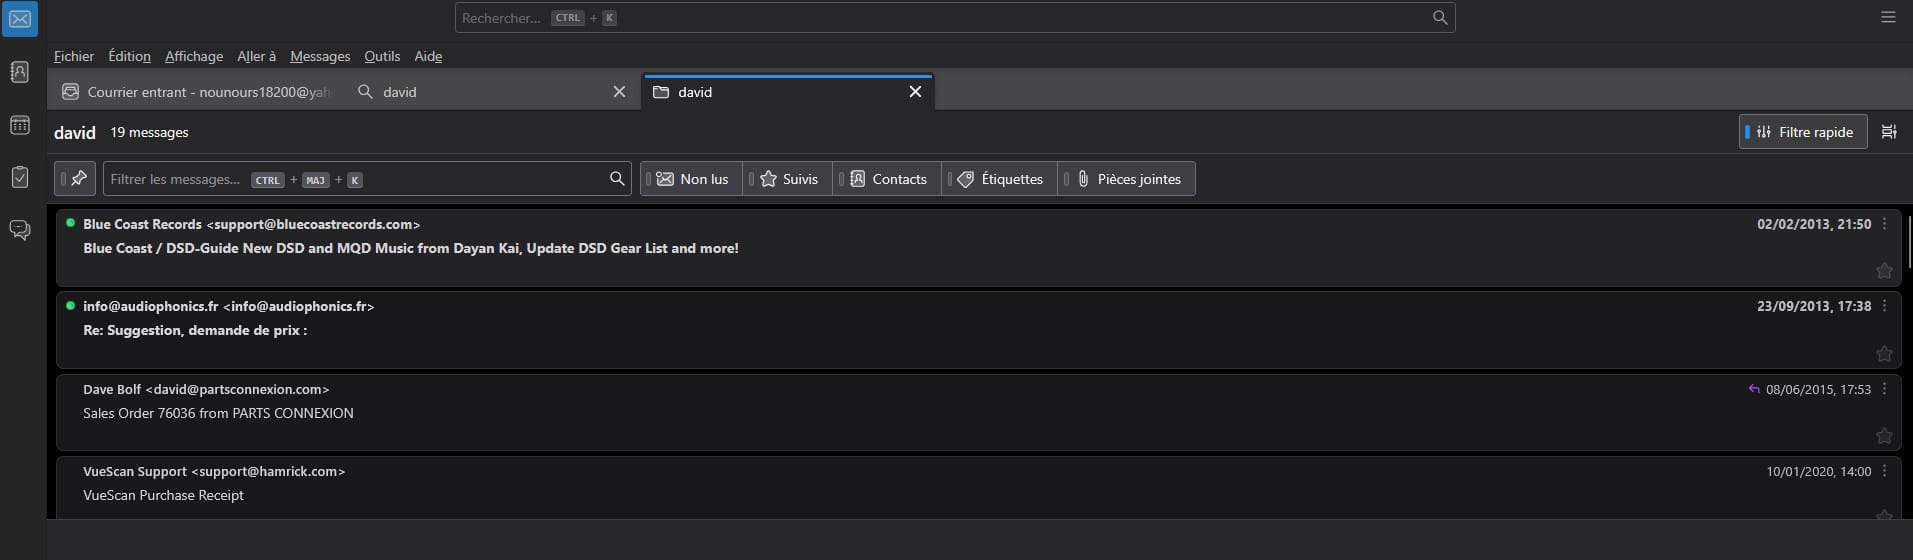1913x560 pixels.
Task: Toggle the Non lus filter
Action: (x=692, y=179)
